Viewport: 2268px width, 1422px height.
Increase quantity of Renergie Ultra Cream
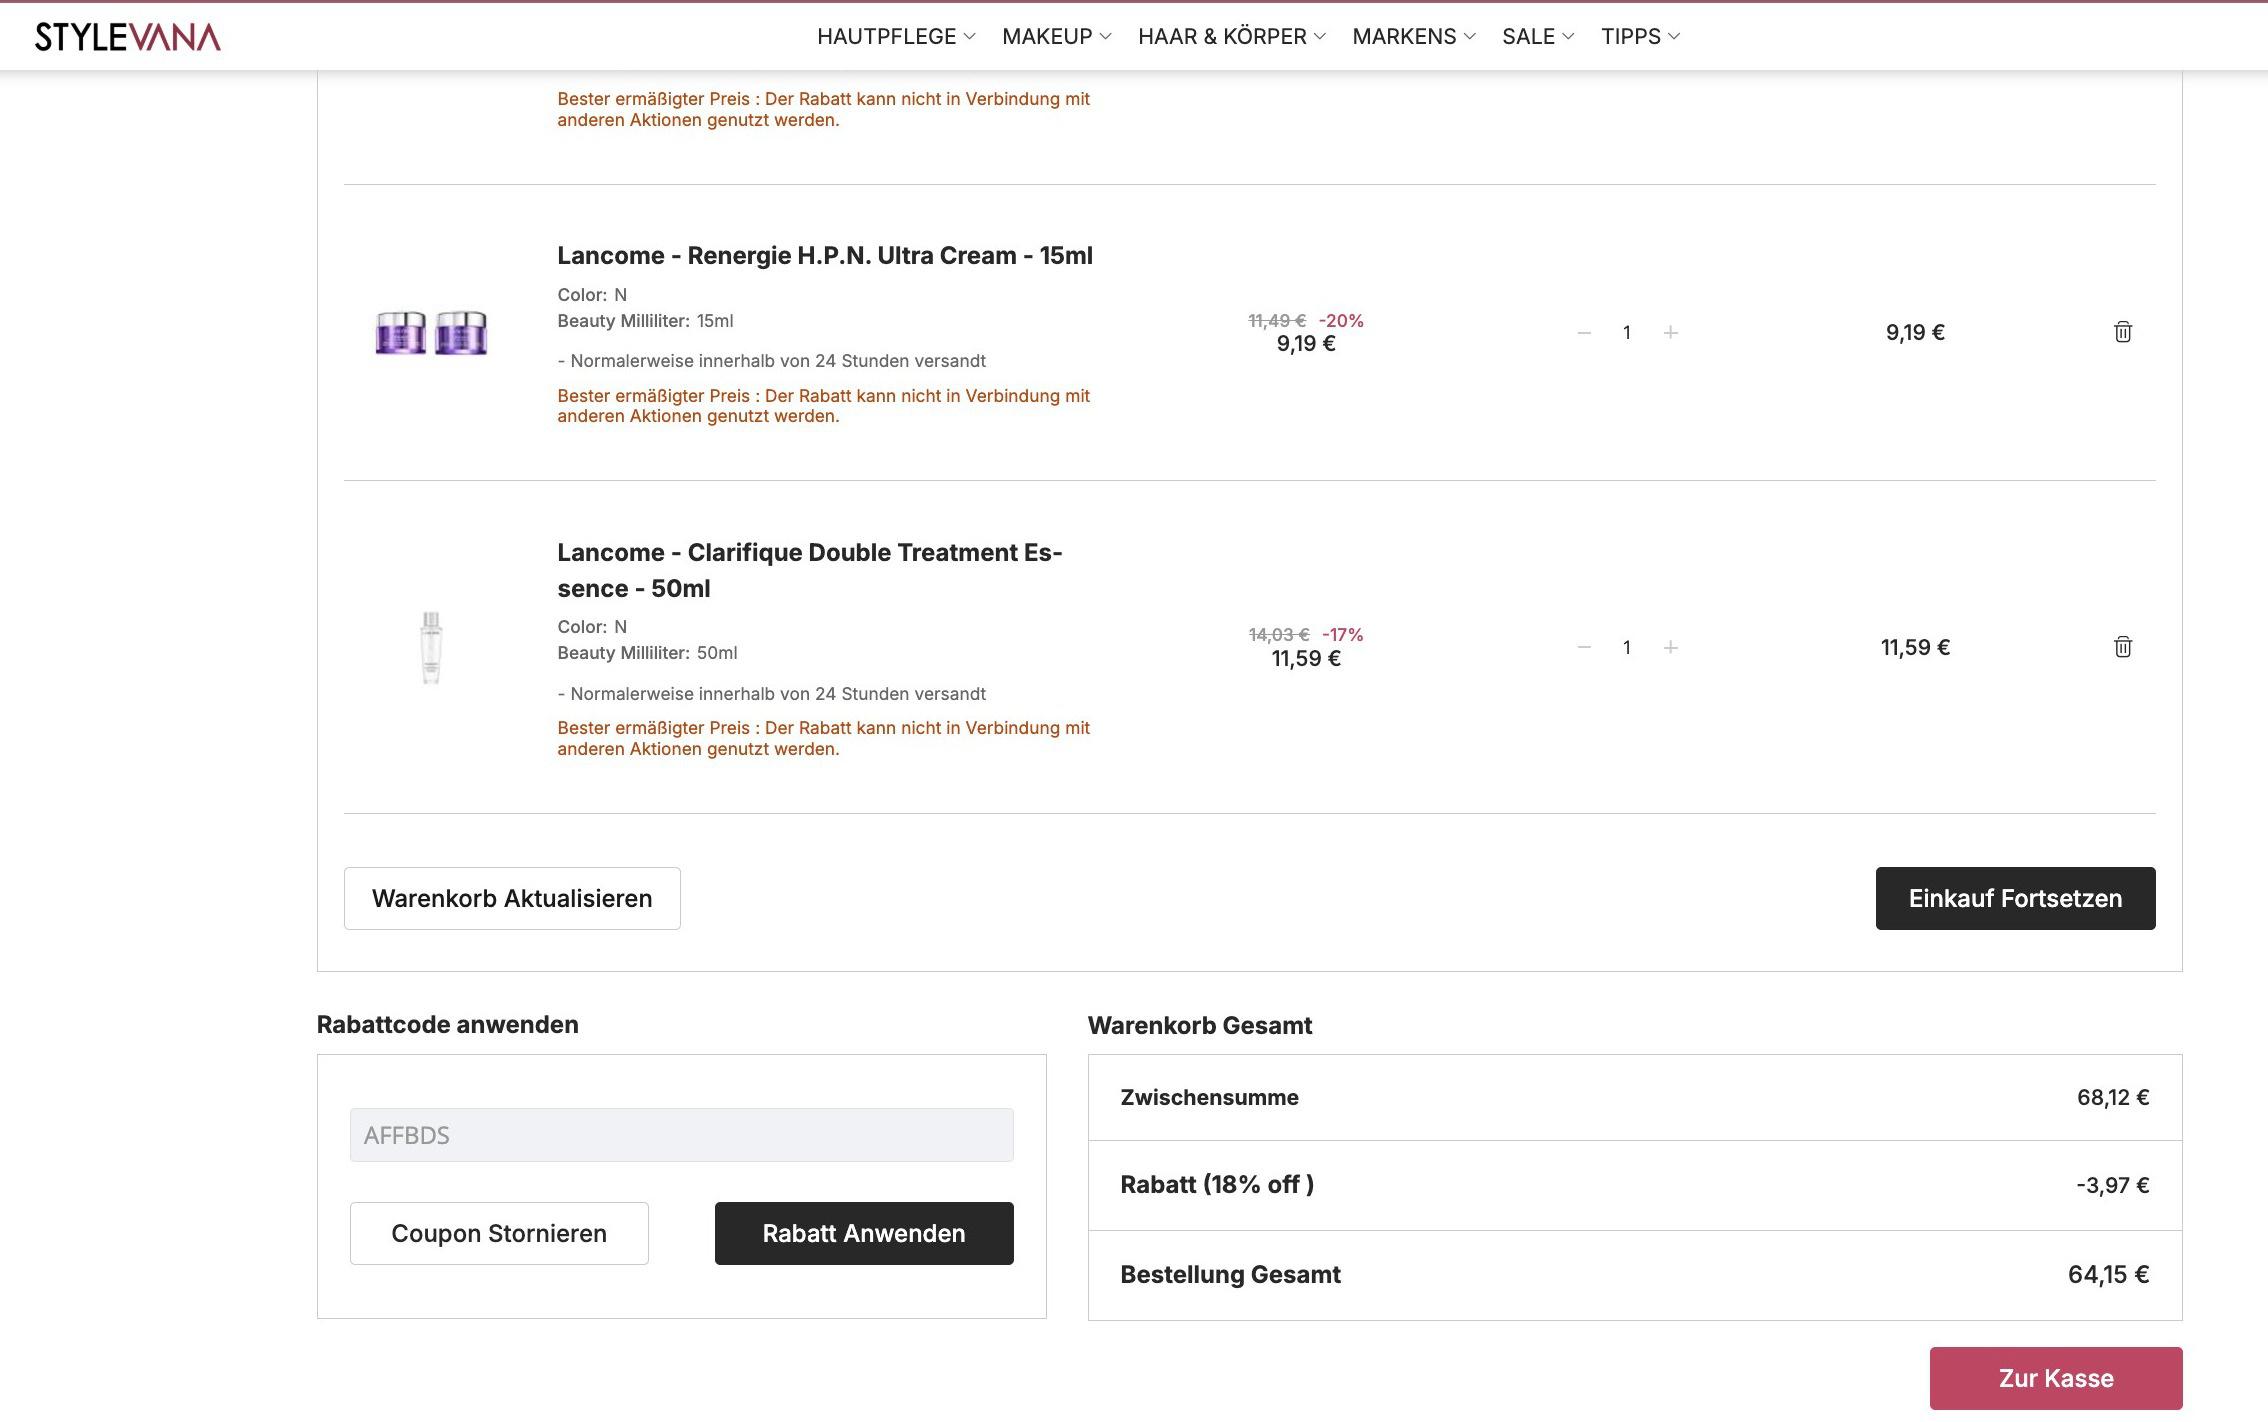tap(1670, 333)
